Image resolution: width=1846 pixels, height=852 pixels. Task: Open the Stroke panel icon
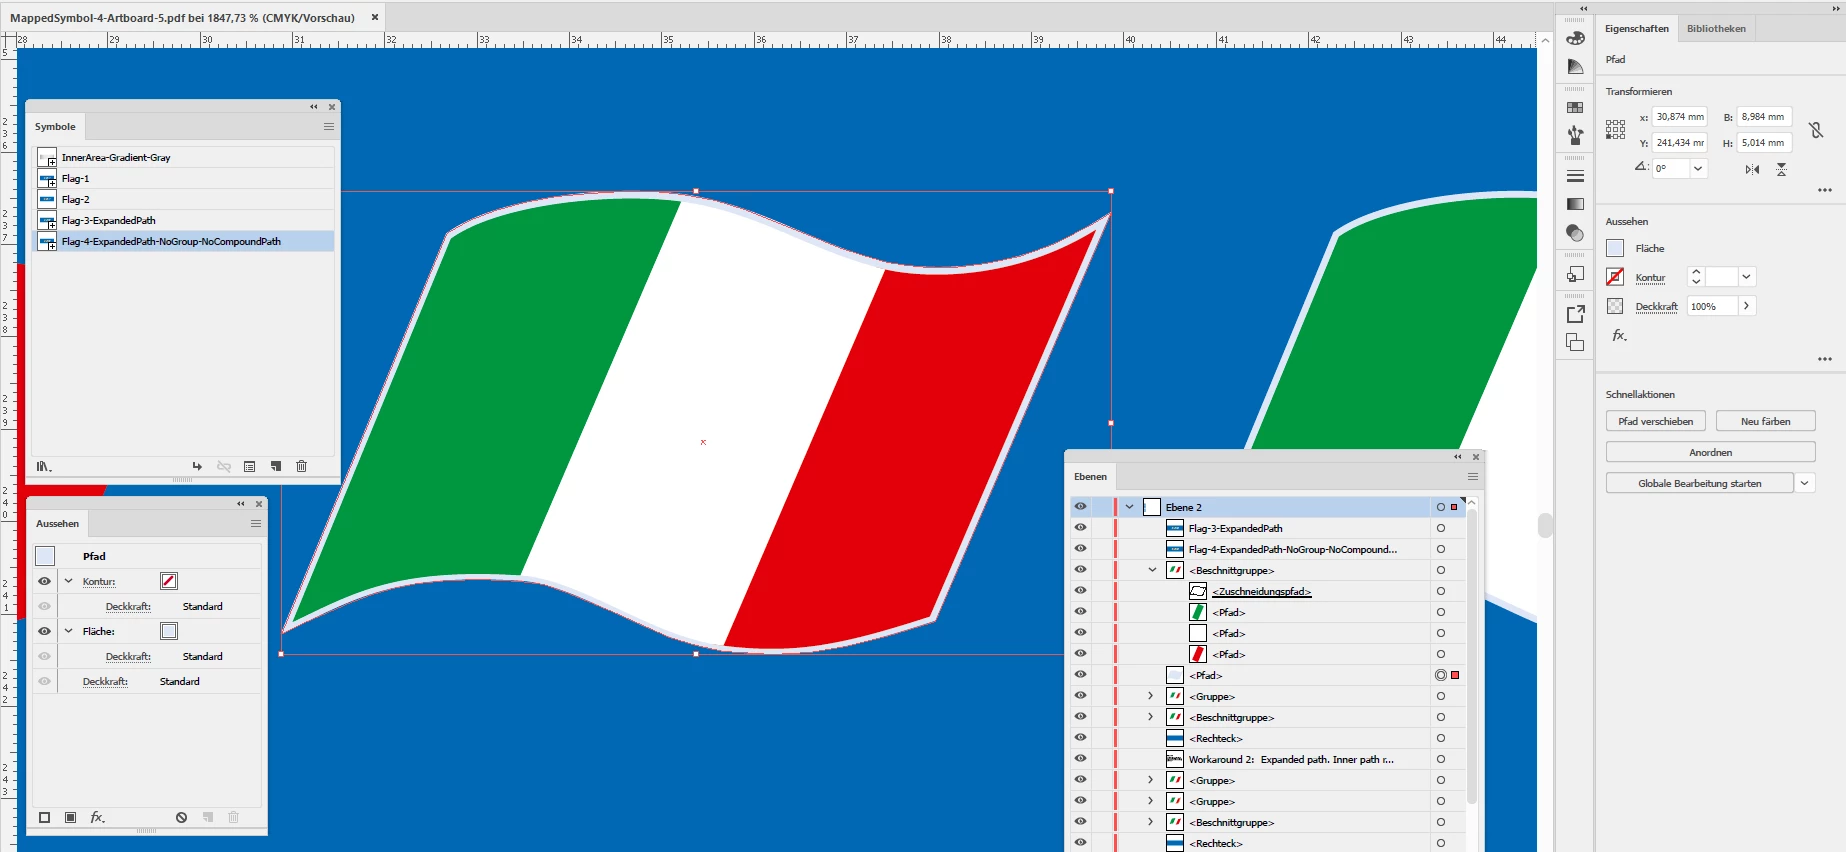(1575, 176)
